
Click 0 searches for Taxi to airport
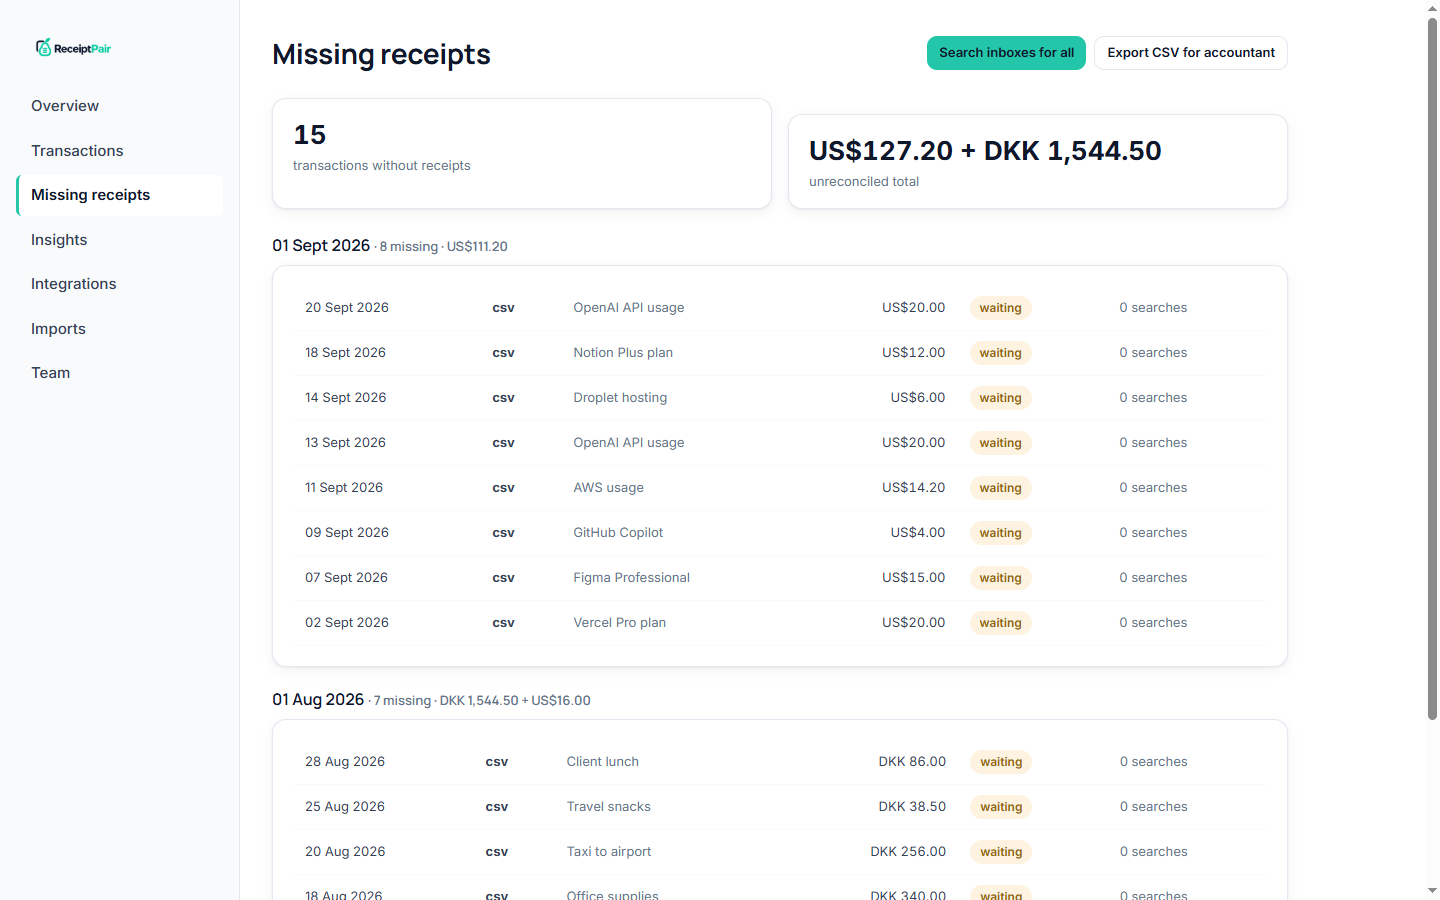(x=1154, y=852)
